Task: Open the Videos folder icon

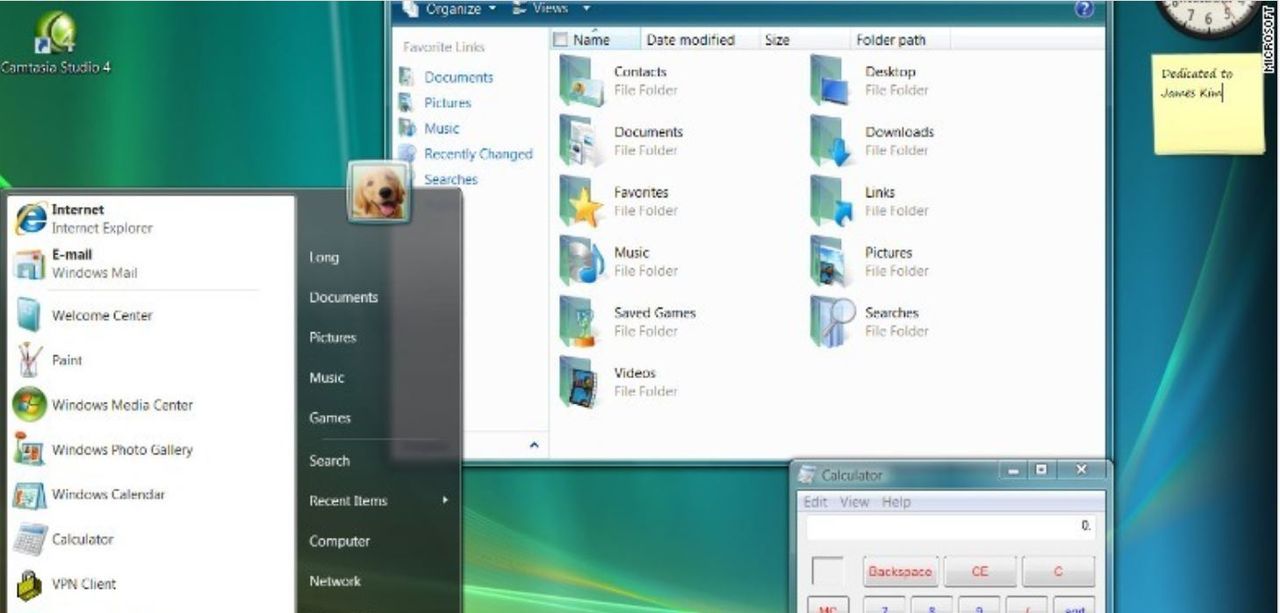Action: pos(580,382)
